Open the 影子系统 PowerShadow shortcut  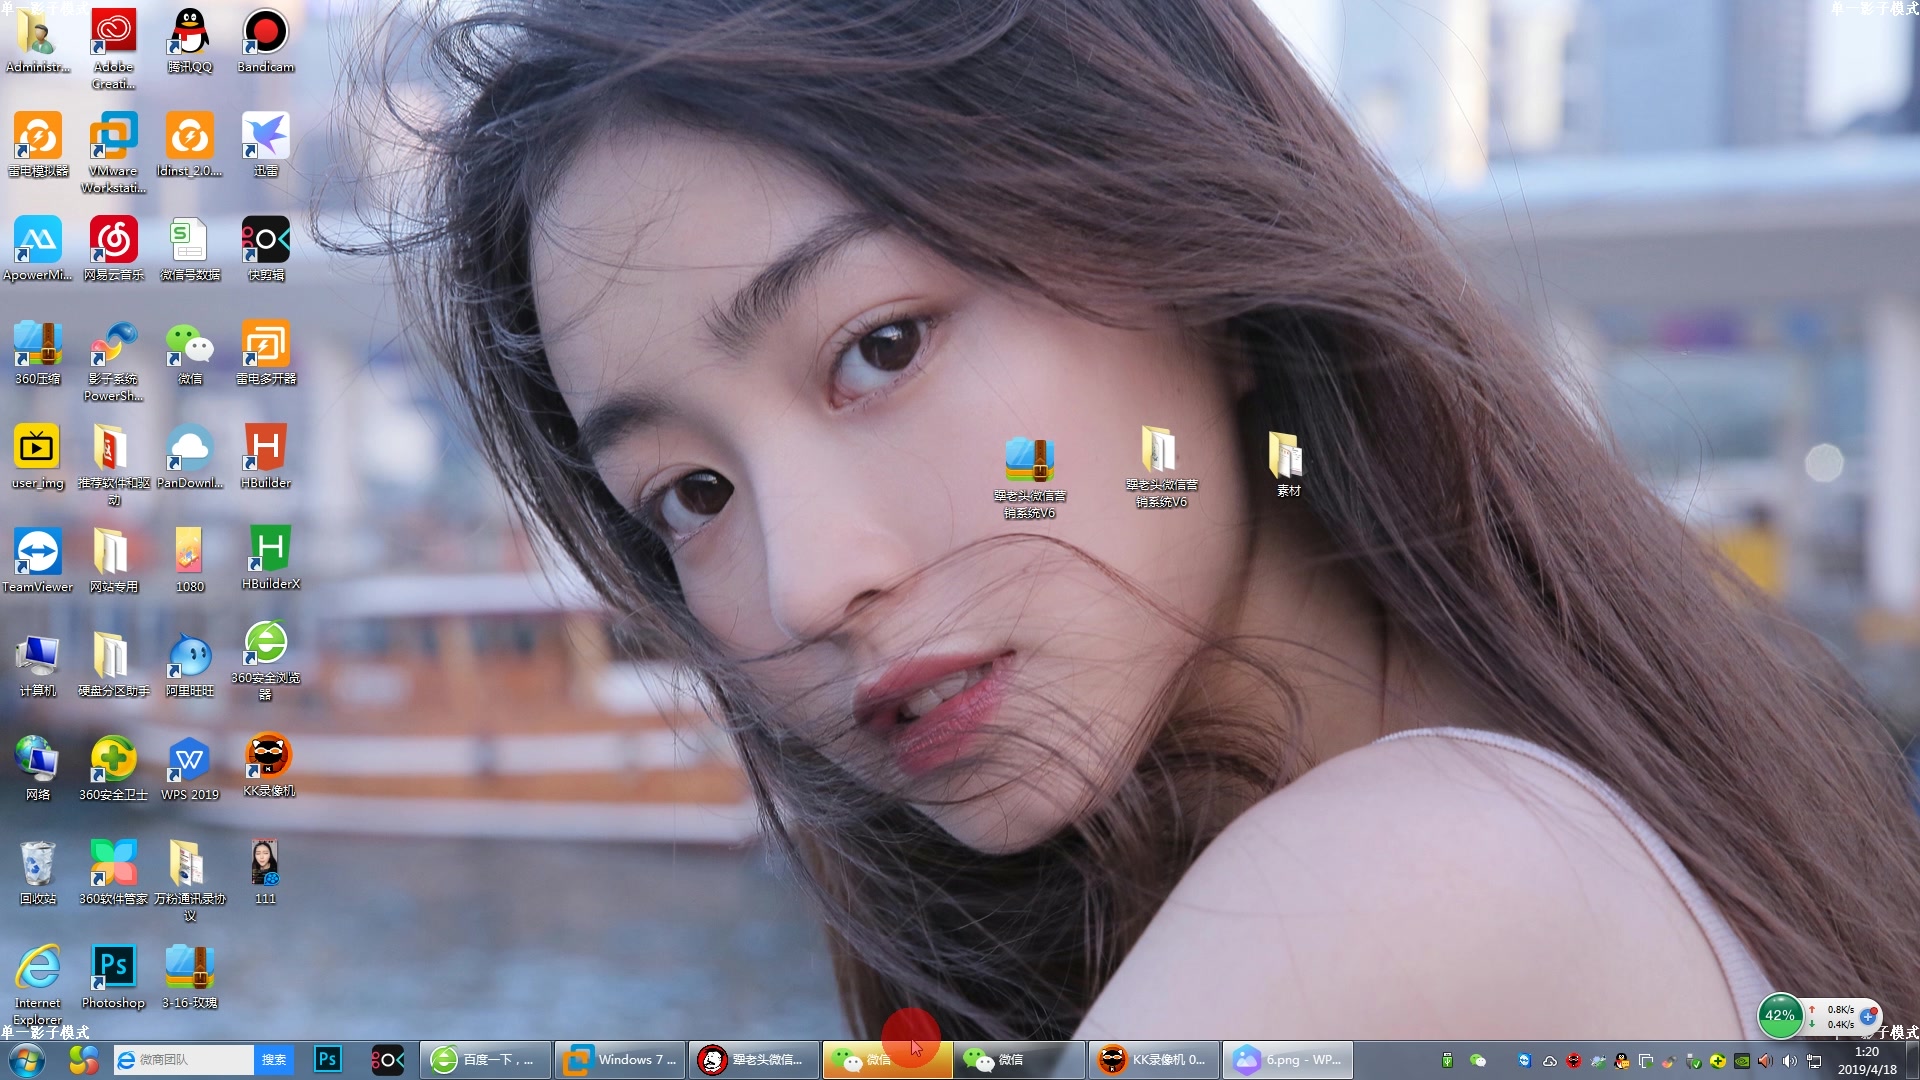113,360
